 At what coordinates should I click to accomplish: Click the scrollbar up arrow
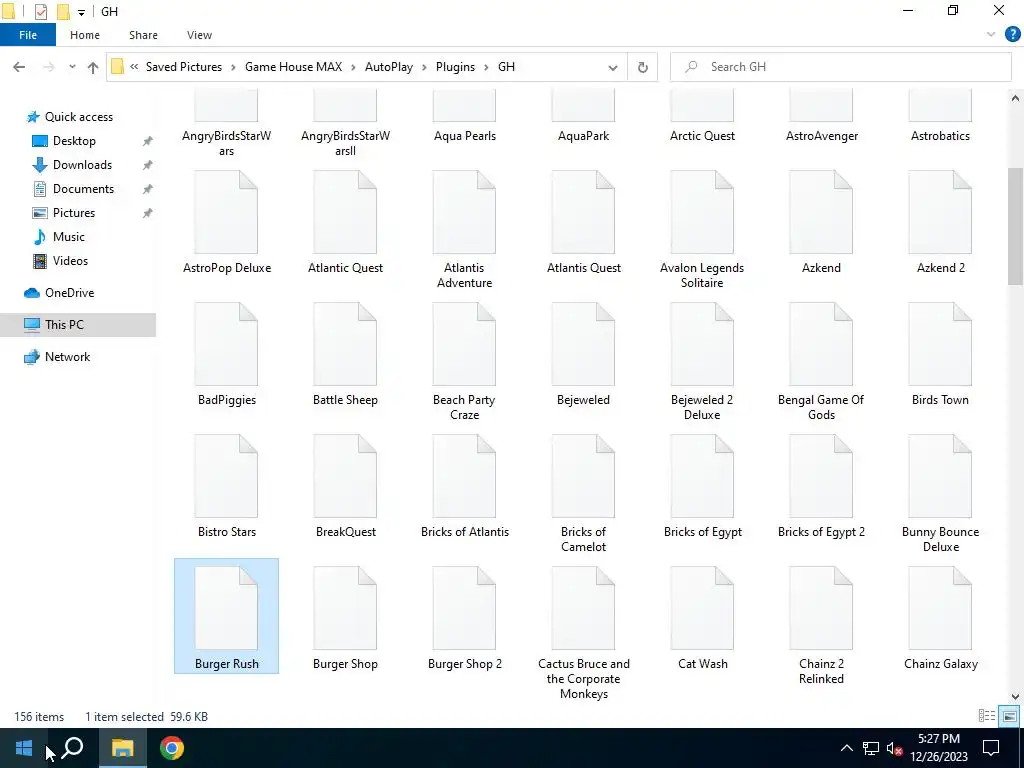(x=1015, y=98)
